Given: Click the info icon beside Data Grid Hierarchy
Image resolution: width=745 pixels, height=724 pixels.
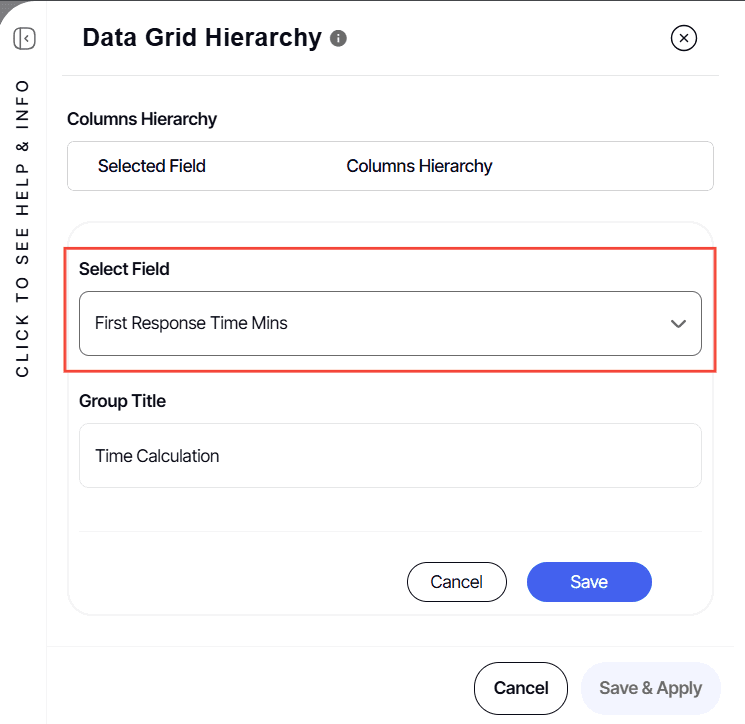Looking at the screenshot, I should (x=338, y=38).
